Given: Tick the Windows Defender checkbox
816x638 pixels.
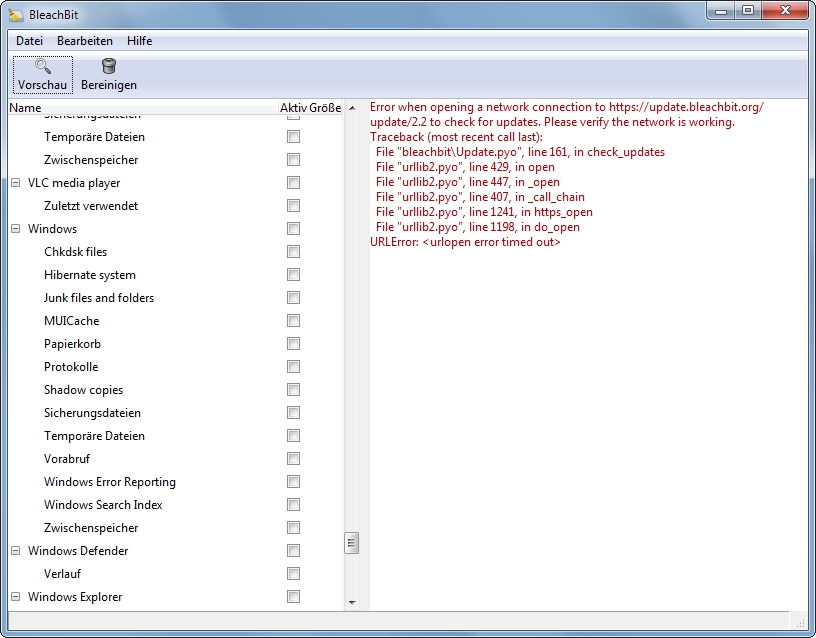Looking at the screenshot, I should click(x=294, y=551).
